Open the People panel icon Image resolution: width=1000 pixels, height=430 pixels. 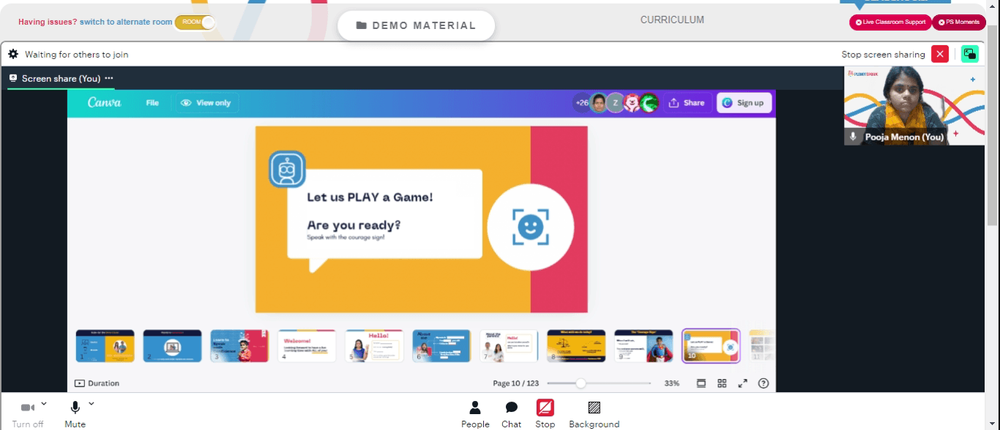click(475, 408)
